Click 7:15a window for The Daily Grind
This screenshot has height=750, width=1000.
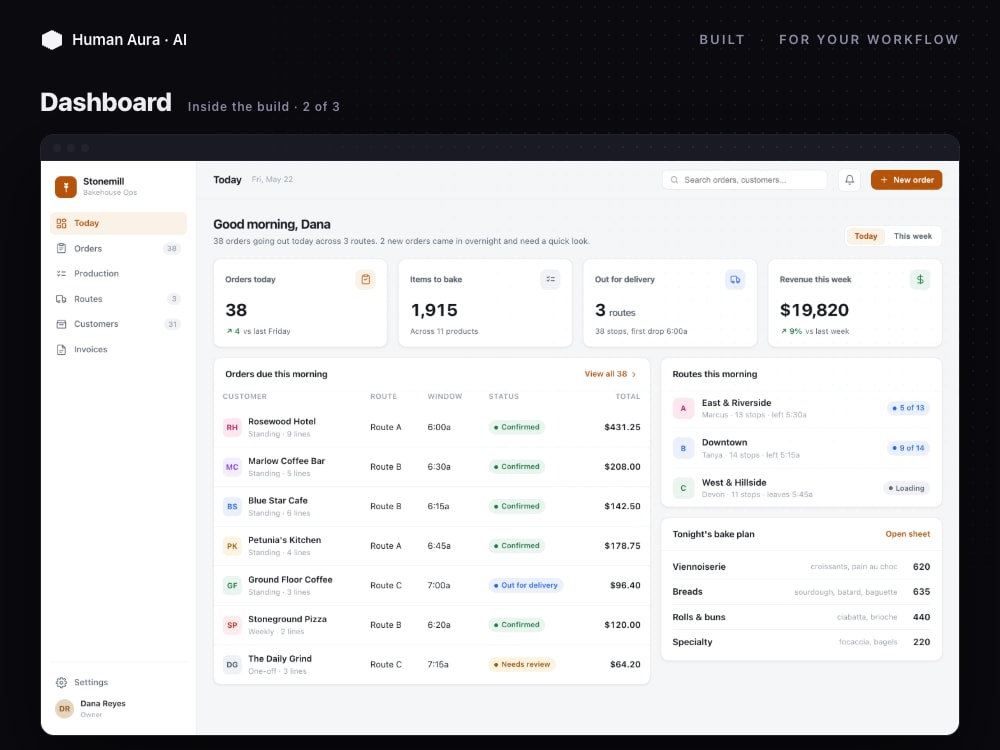pos(438,665)
